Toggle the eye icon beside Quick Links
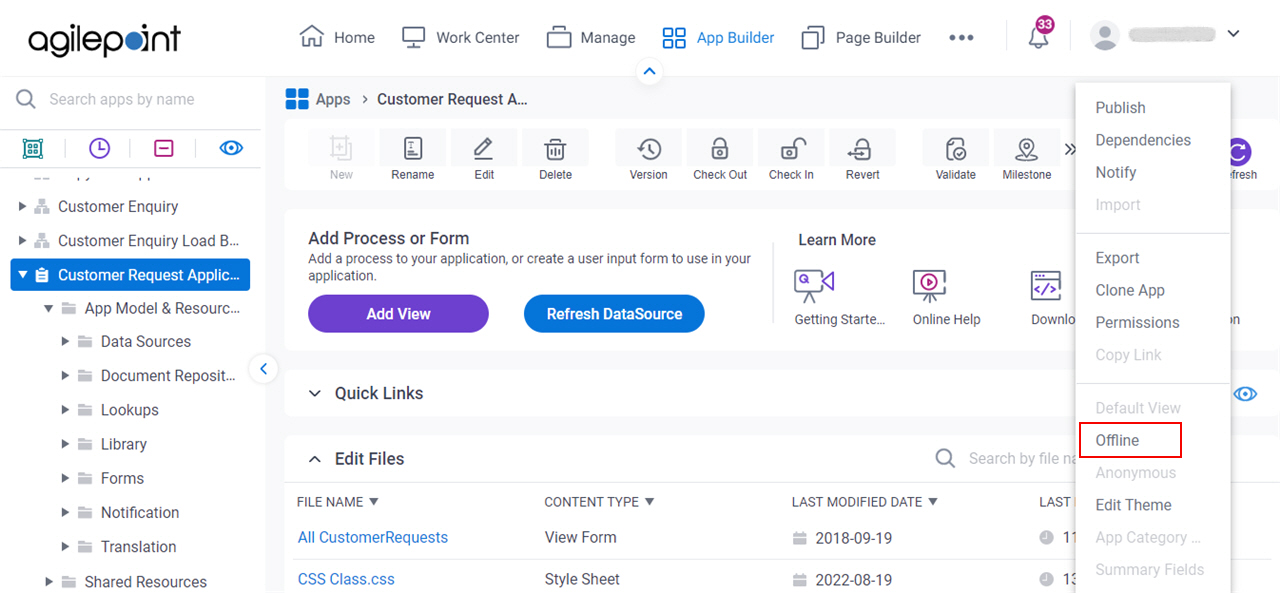This screenshot has height=593, width=1280. [1245, 393]
